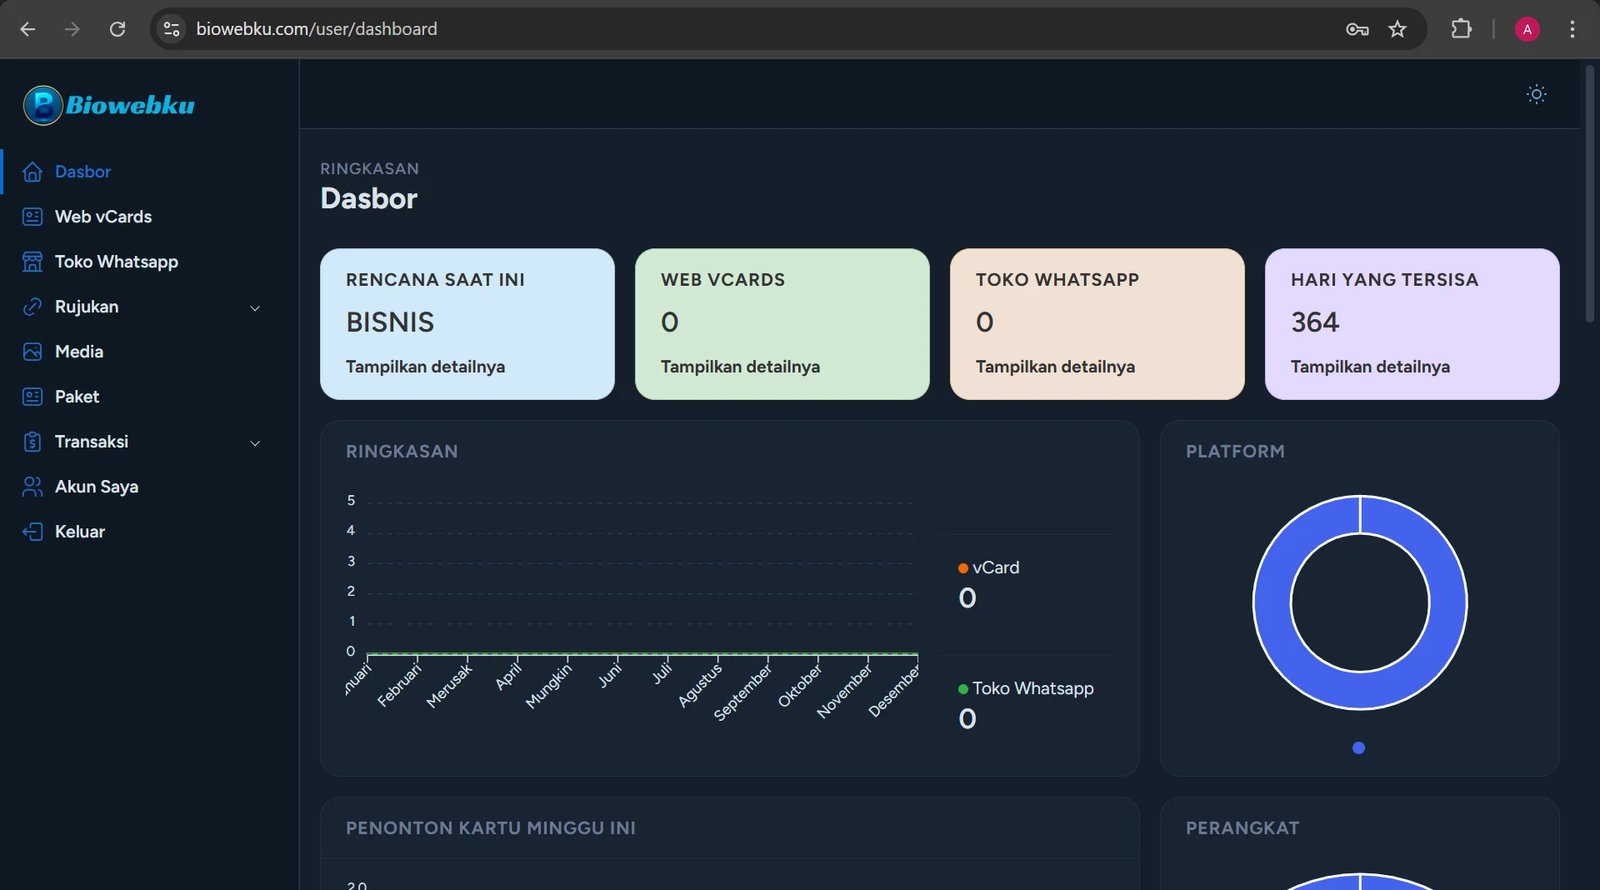
Task: Click the page vertical scrollbar
Action: tap(1590, 194)
